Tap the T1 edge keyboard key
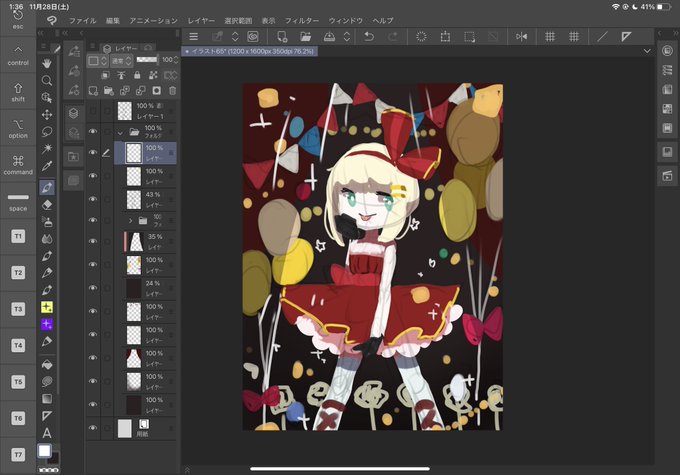This screenshot has width=680, height=475. [x=18, y=236]
